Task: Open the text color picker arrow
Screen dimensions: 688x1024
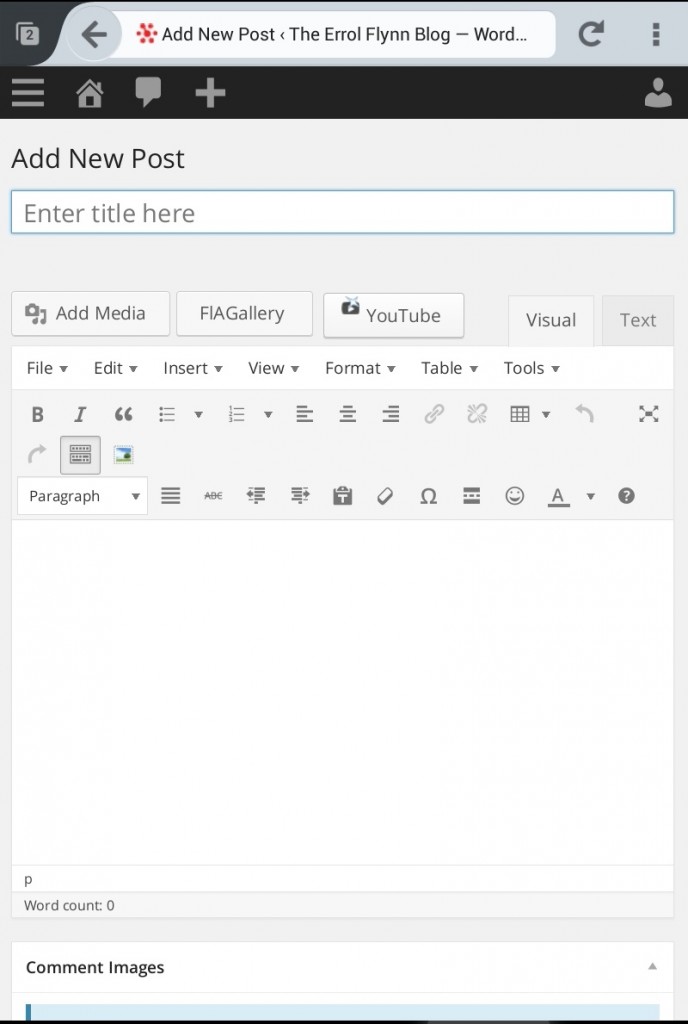Action: coord(591,496)
